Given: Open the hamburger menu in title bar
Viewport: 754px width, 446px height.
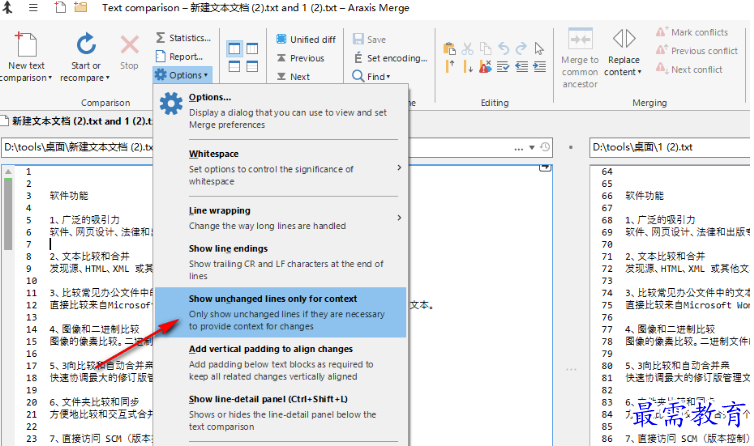Looking at the screenshot, I should click(33, 8).
